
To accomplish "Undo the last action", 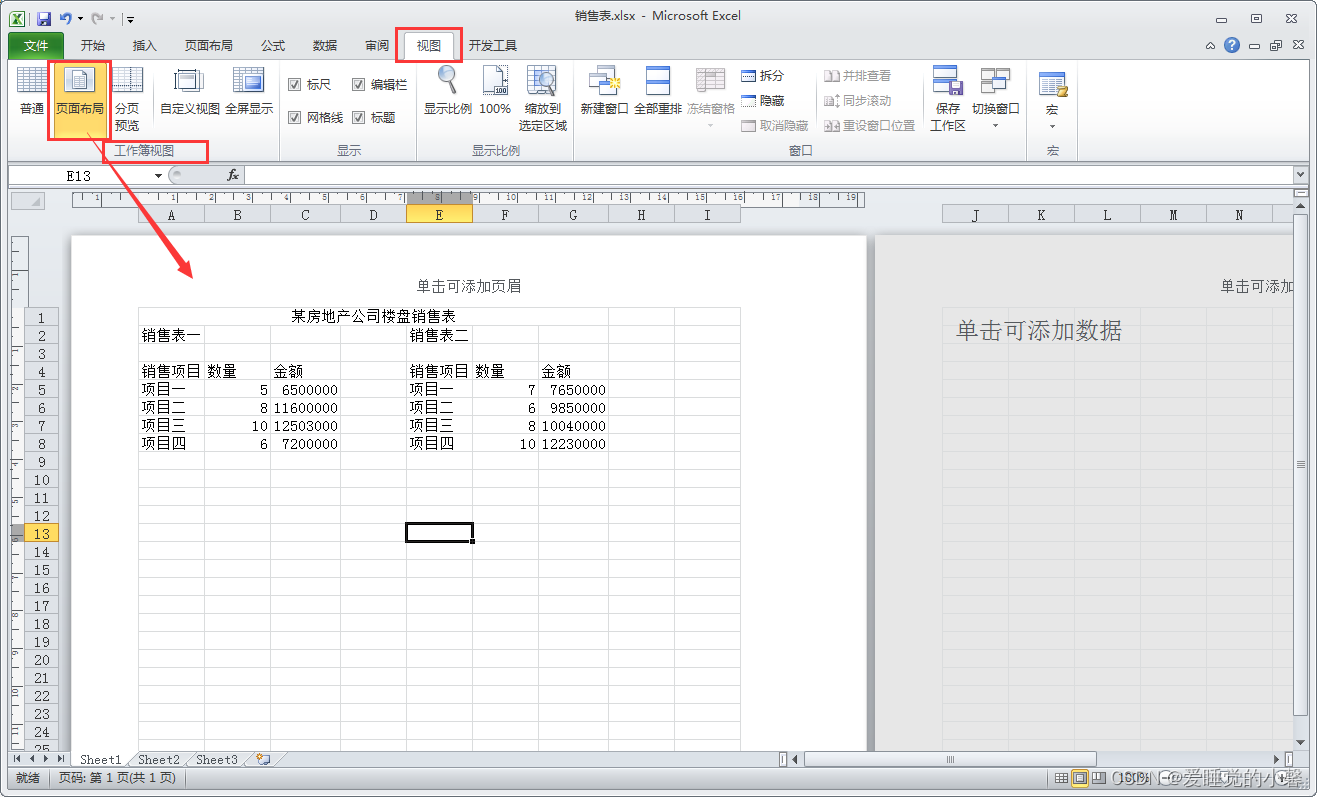I will pyautogui.click(x=66, y=18).
